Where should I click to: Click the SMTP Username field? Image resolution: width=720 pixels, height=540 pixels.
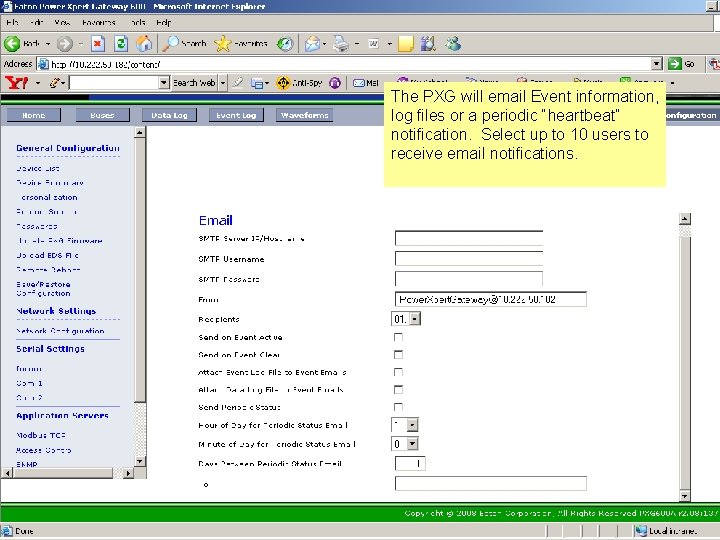[x=468, y=259]
